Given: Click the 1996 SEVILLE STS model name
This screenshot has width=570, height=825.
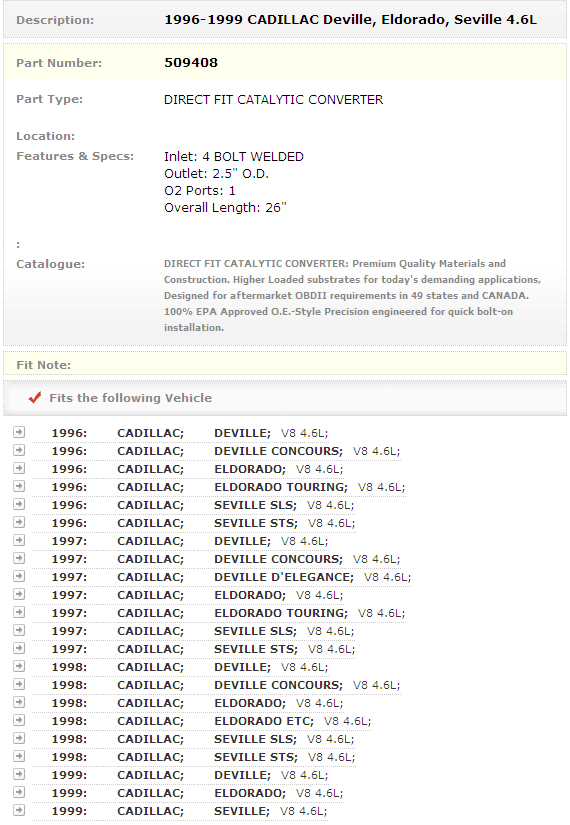Looking at the screenshot, I should pyautogui.click(x=256, y=523).
